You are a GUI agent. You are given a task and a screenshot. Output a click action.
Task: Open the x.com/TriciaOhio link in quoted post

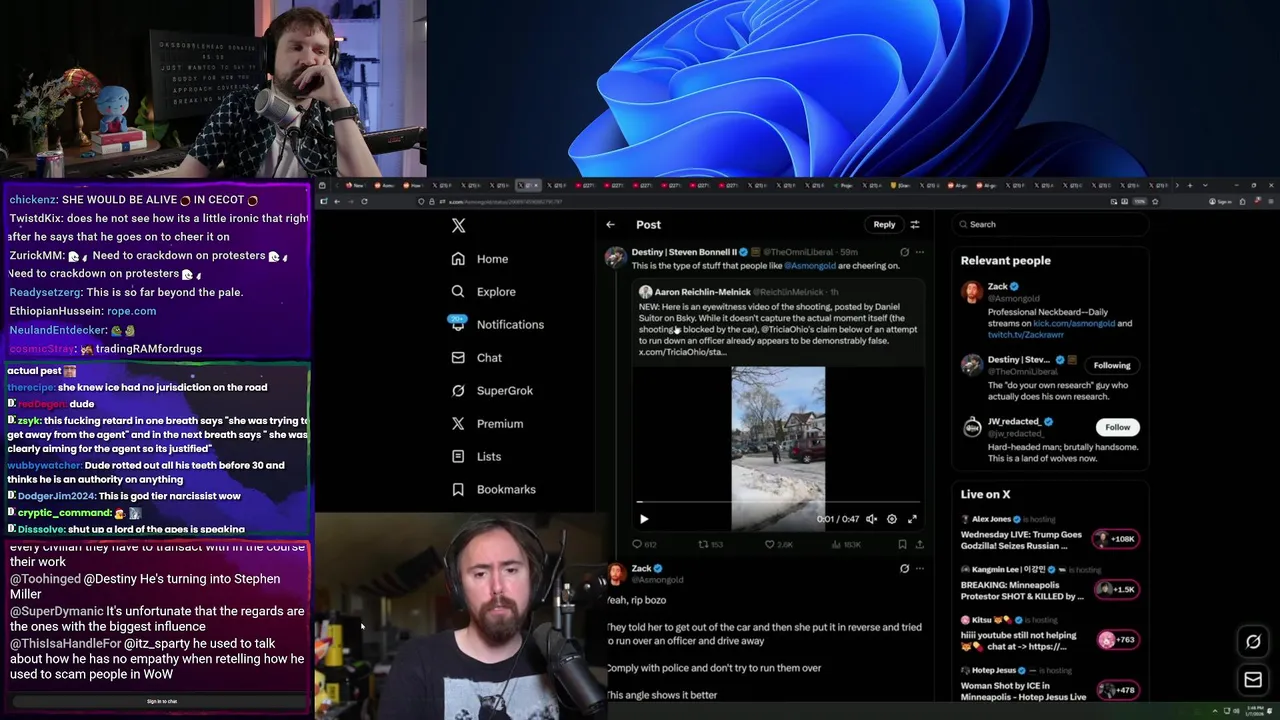point(682,352)
